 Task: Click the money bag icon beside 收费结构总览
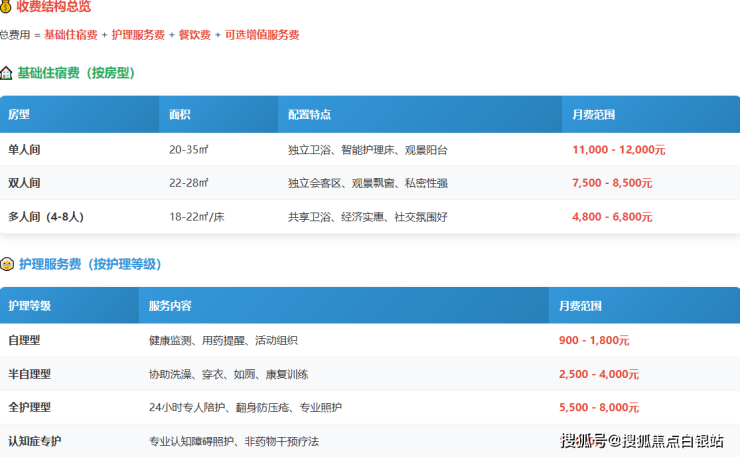coord(6,7)
